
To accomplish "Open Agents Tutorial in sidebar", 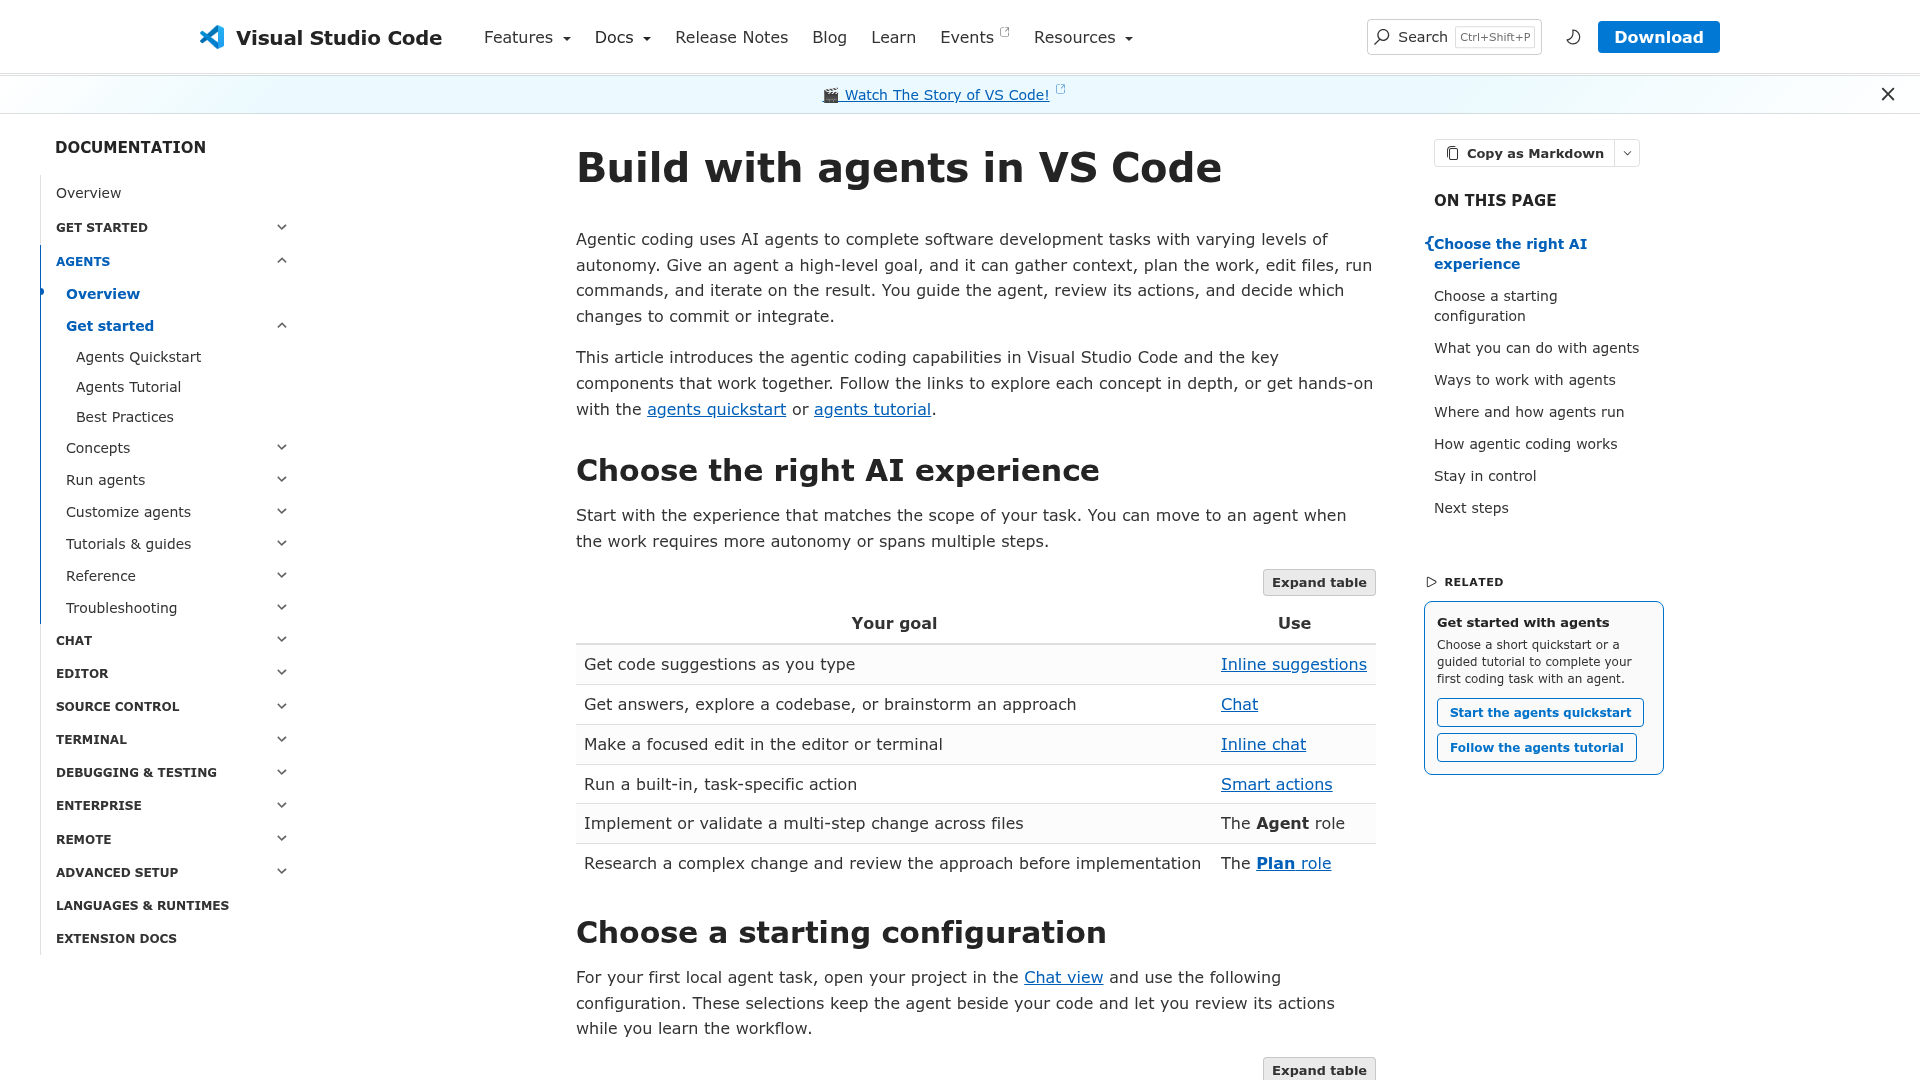I will (128, 387).
